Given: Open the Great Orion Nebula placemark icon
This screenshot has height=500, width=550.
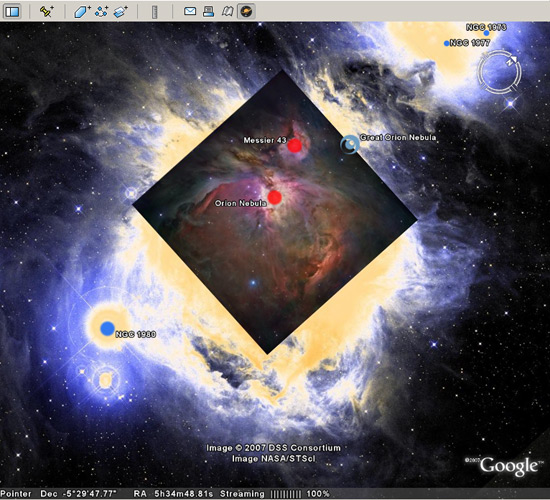Looking at the screenshot, I should [350, 144].
